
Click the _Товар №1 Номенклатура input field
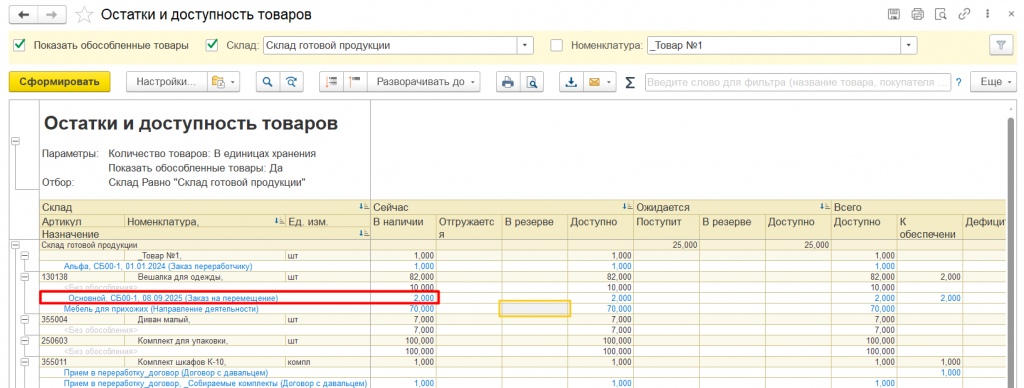tap(775, 46)
